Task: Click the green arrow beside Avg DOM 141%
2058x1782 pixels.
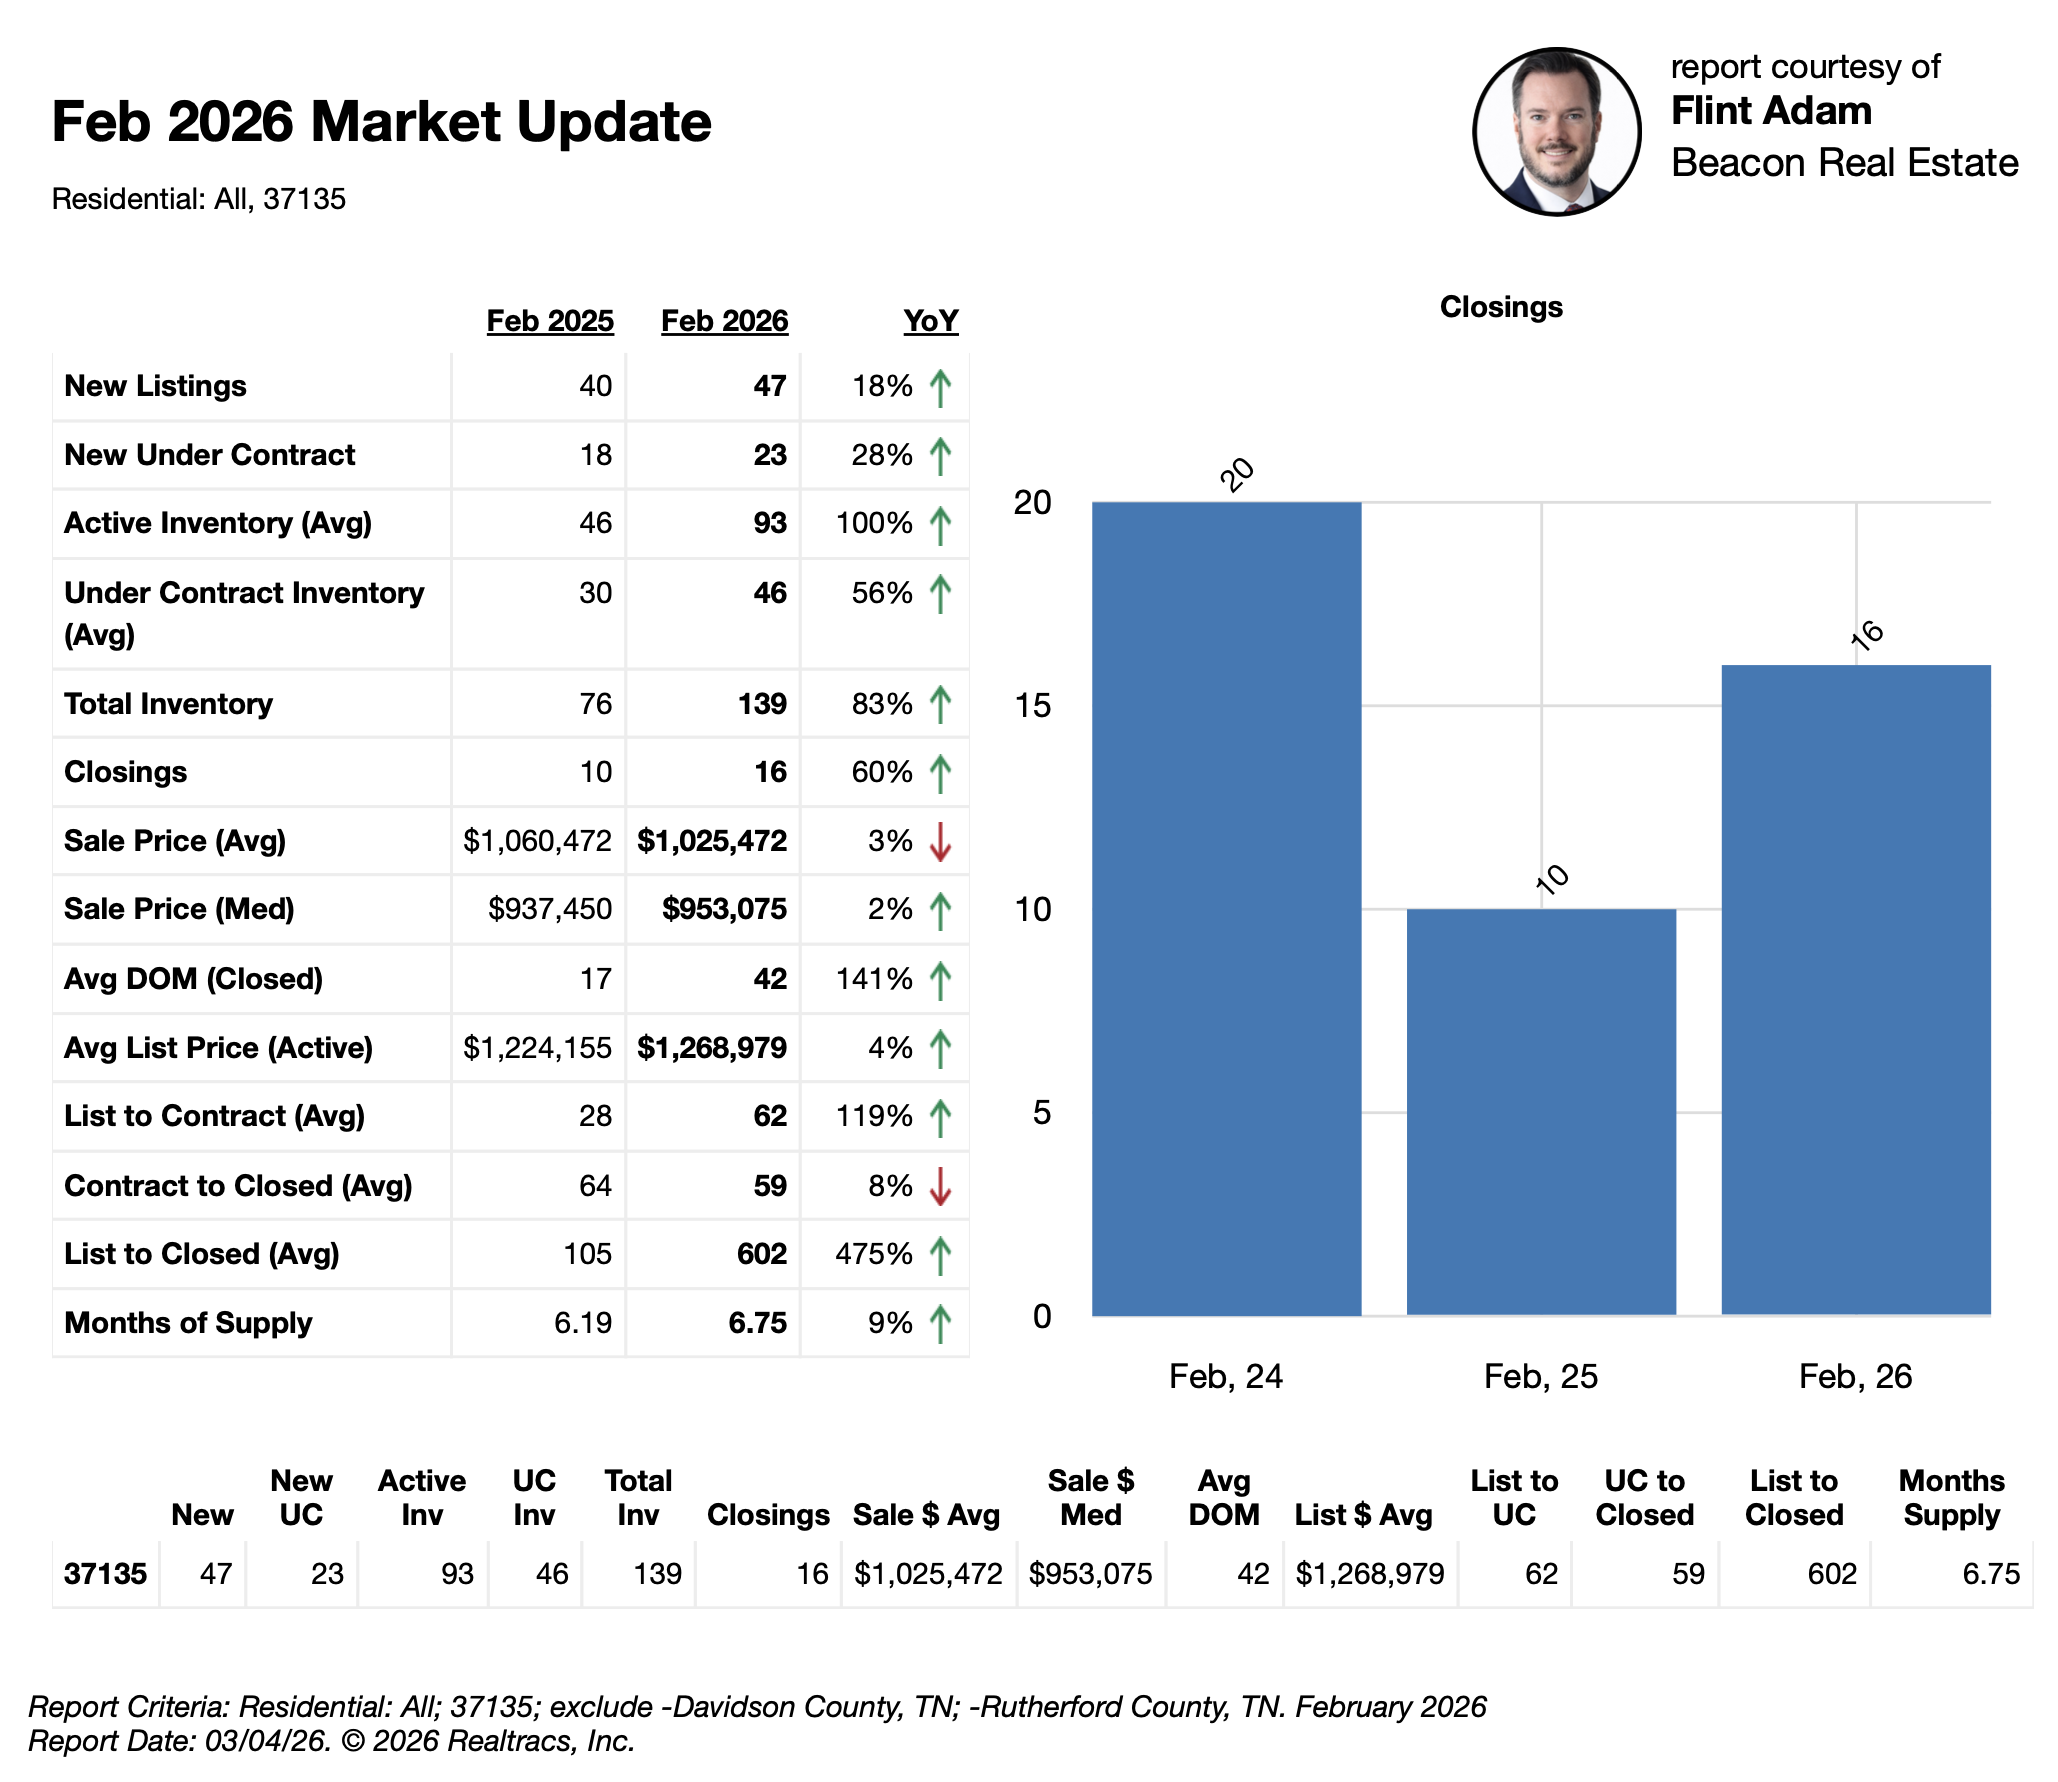Action: click(939, 979)
